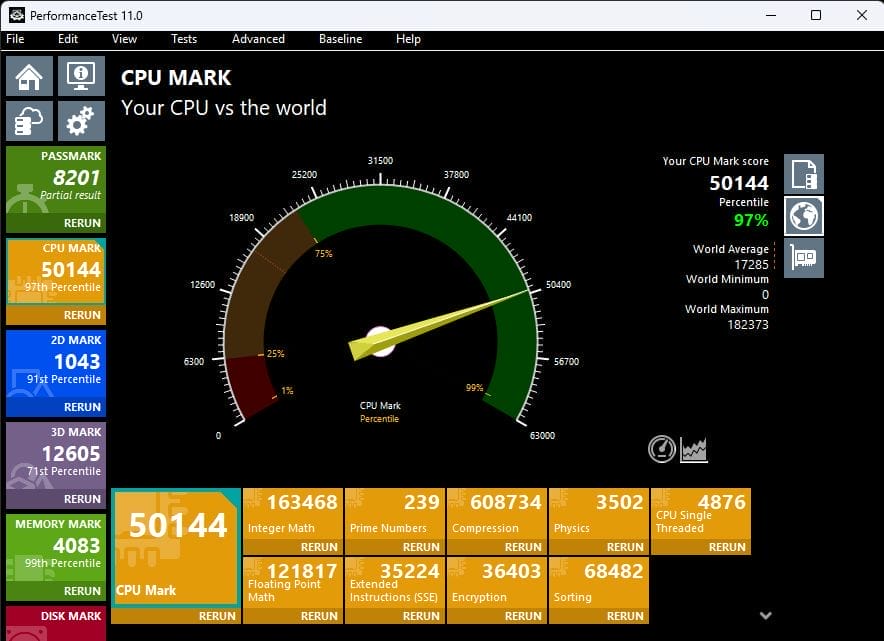Open the View menu
Image resolution: width=884 pixels, height=641 pixels.
tap(124, 39)
